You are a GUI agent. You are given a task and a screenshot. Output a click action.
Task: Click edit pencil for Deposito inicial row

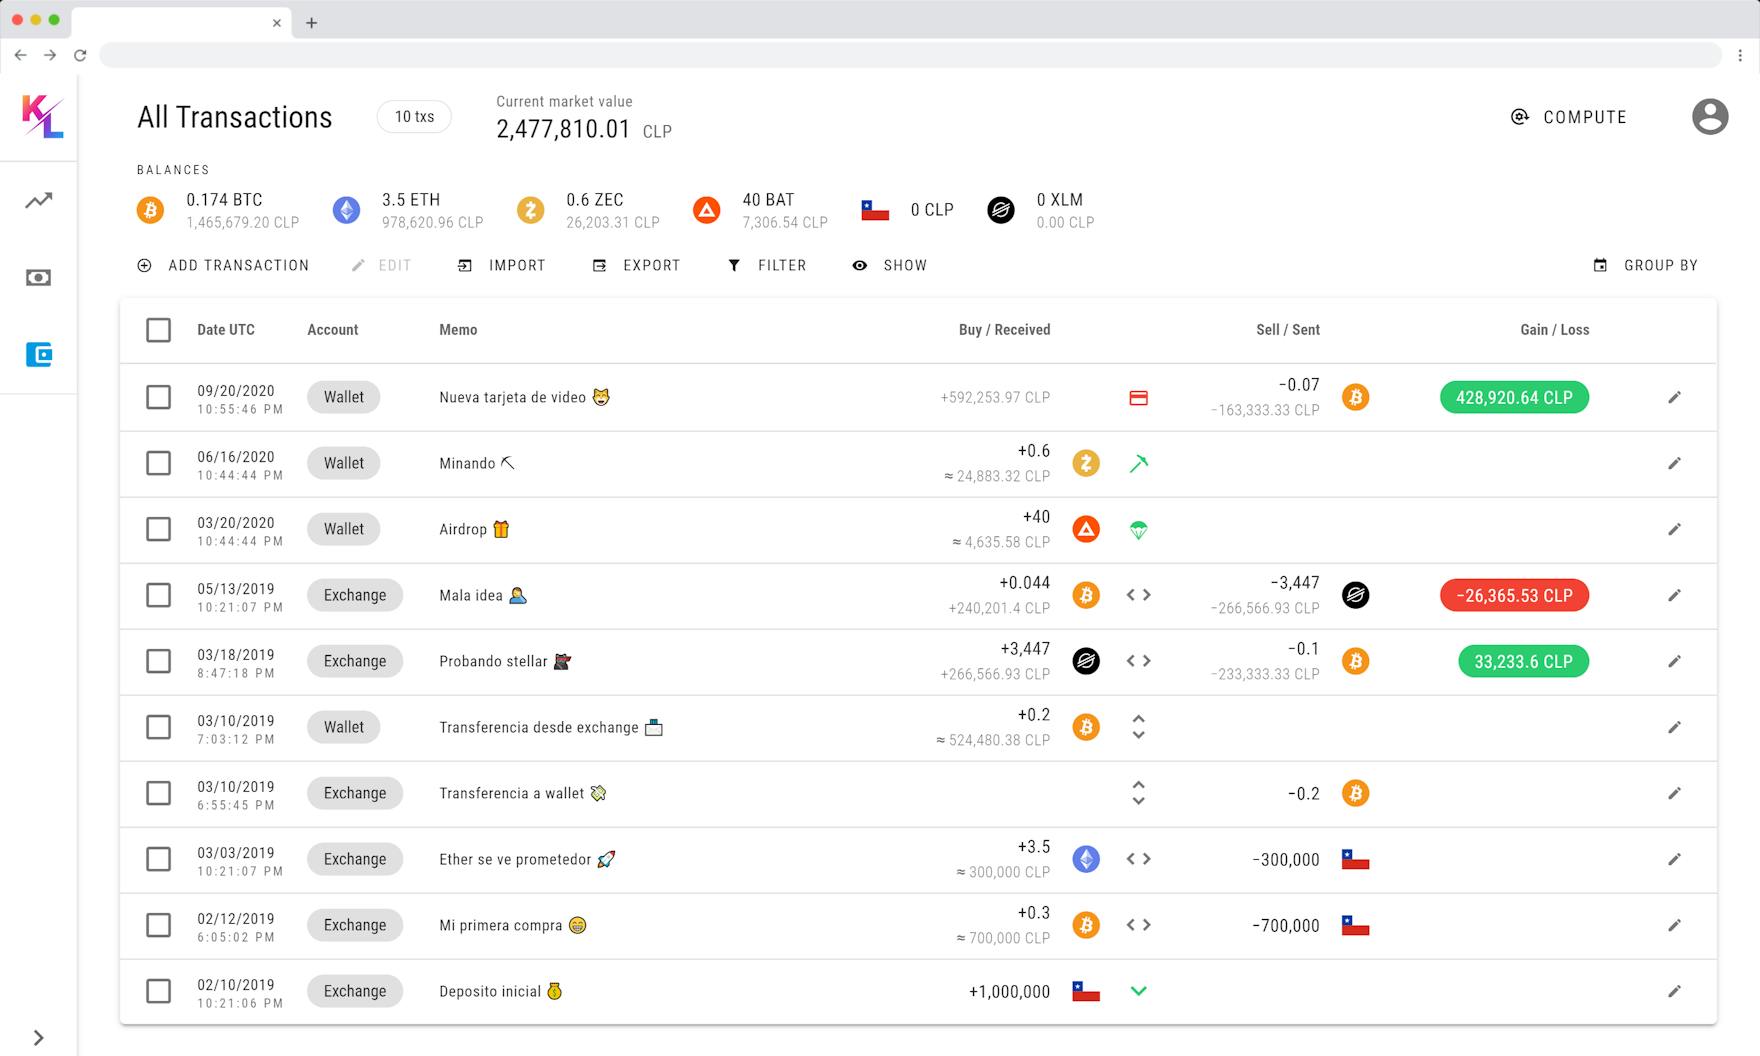[1674, 991]
